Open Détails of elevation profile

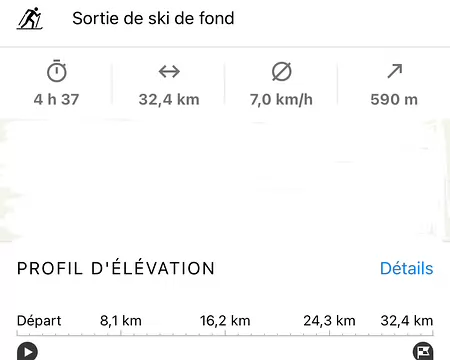click(406, 268)
